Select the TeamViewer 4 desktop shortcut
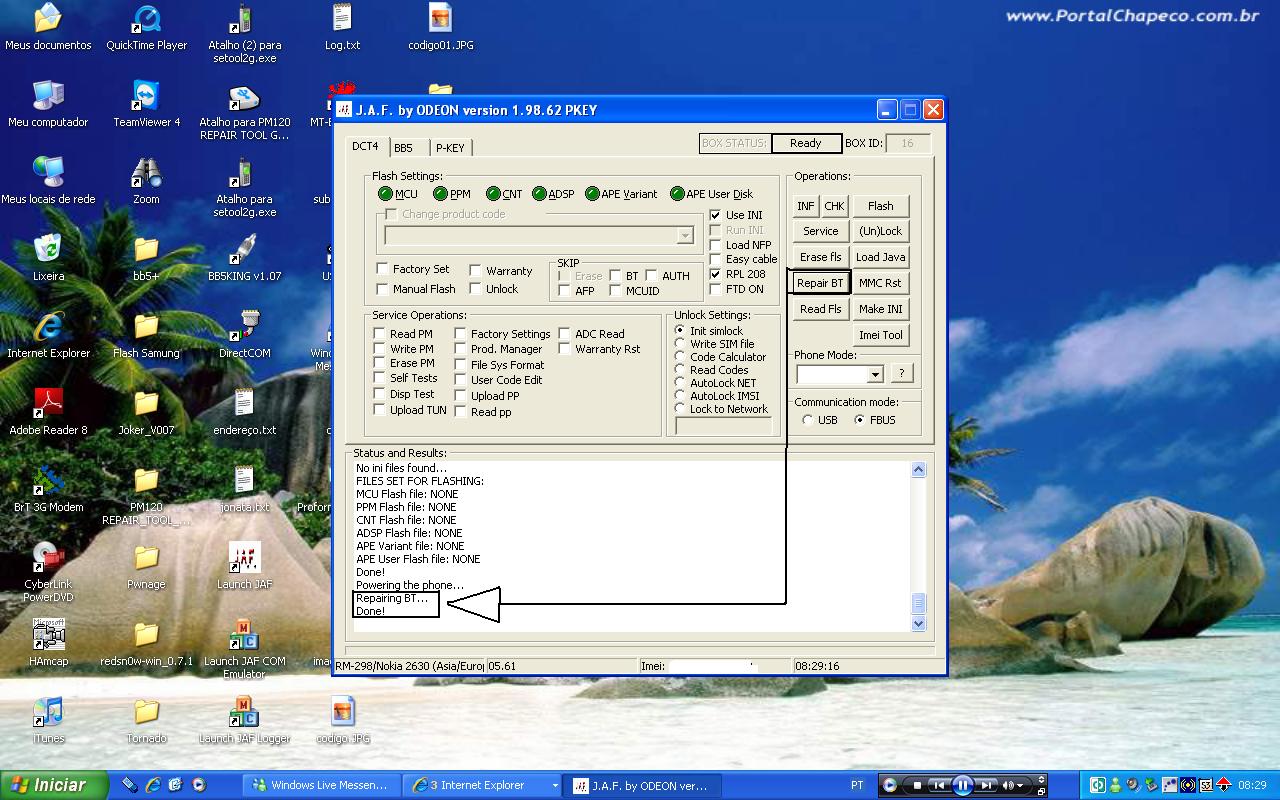1280x800 pixels. click(x=147, y=104)
